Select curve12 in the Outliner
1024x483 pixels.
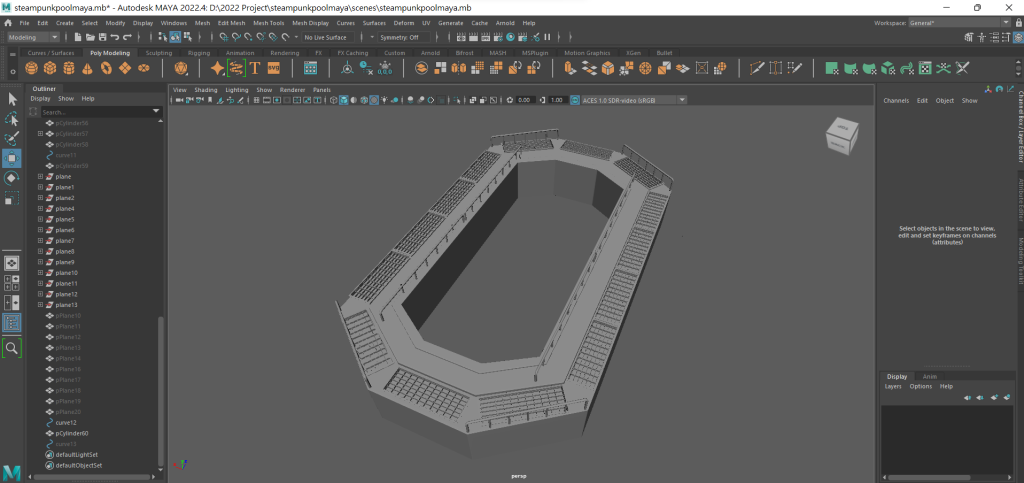point(66,422)
